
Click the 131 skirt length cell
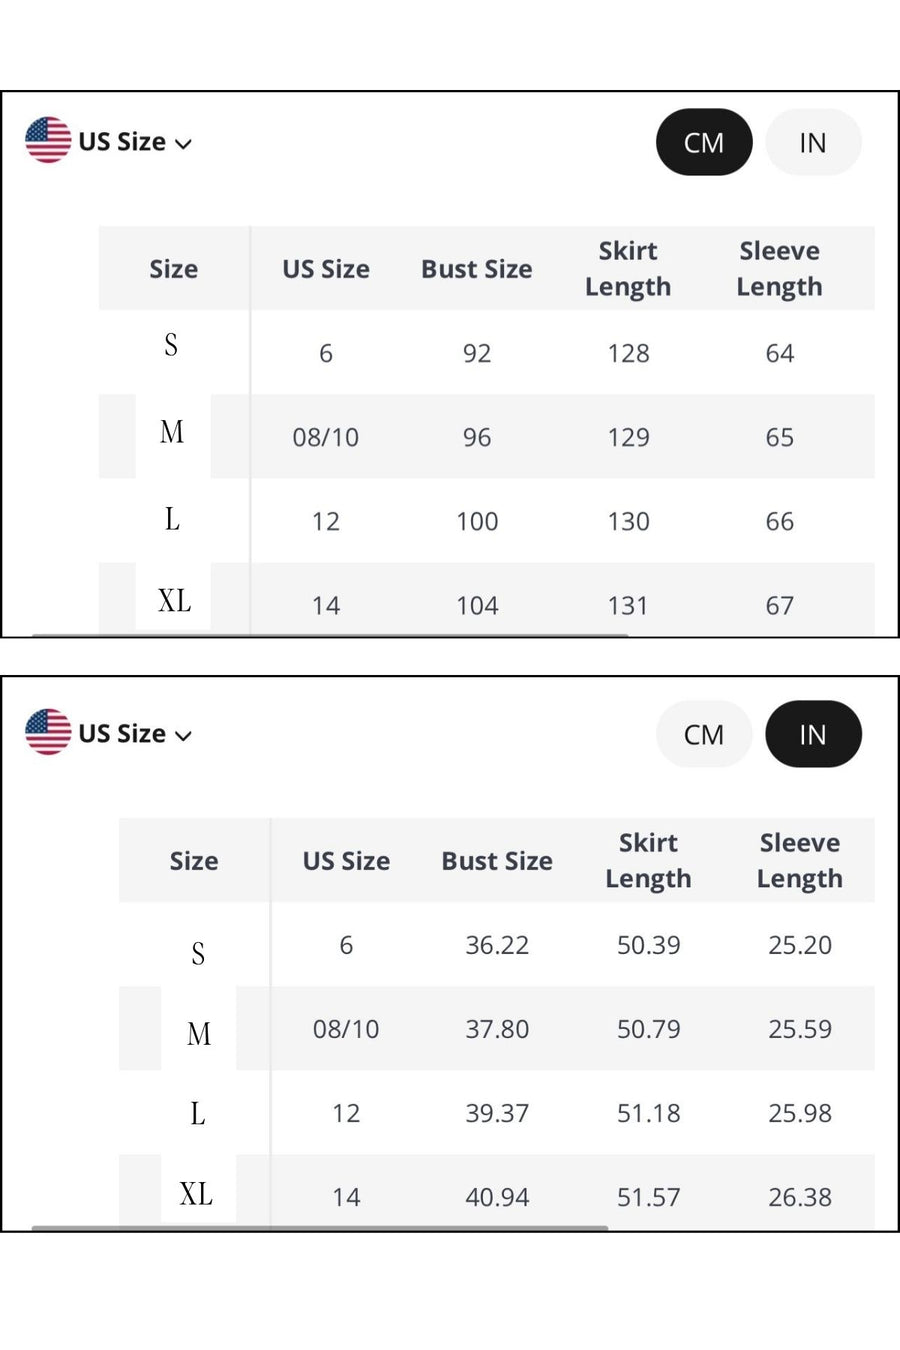pos(628,605)
